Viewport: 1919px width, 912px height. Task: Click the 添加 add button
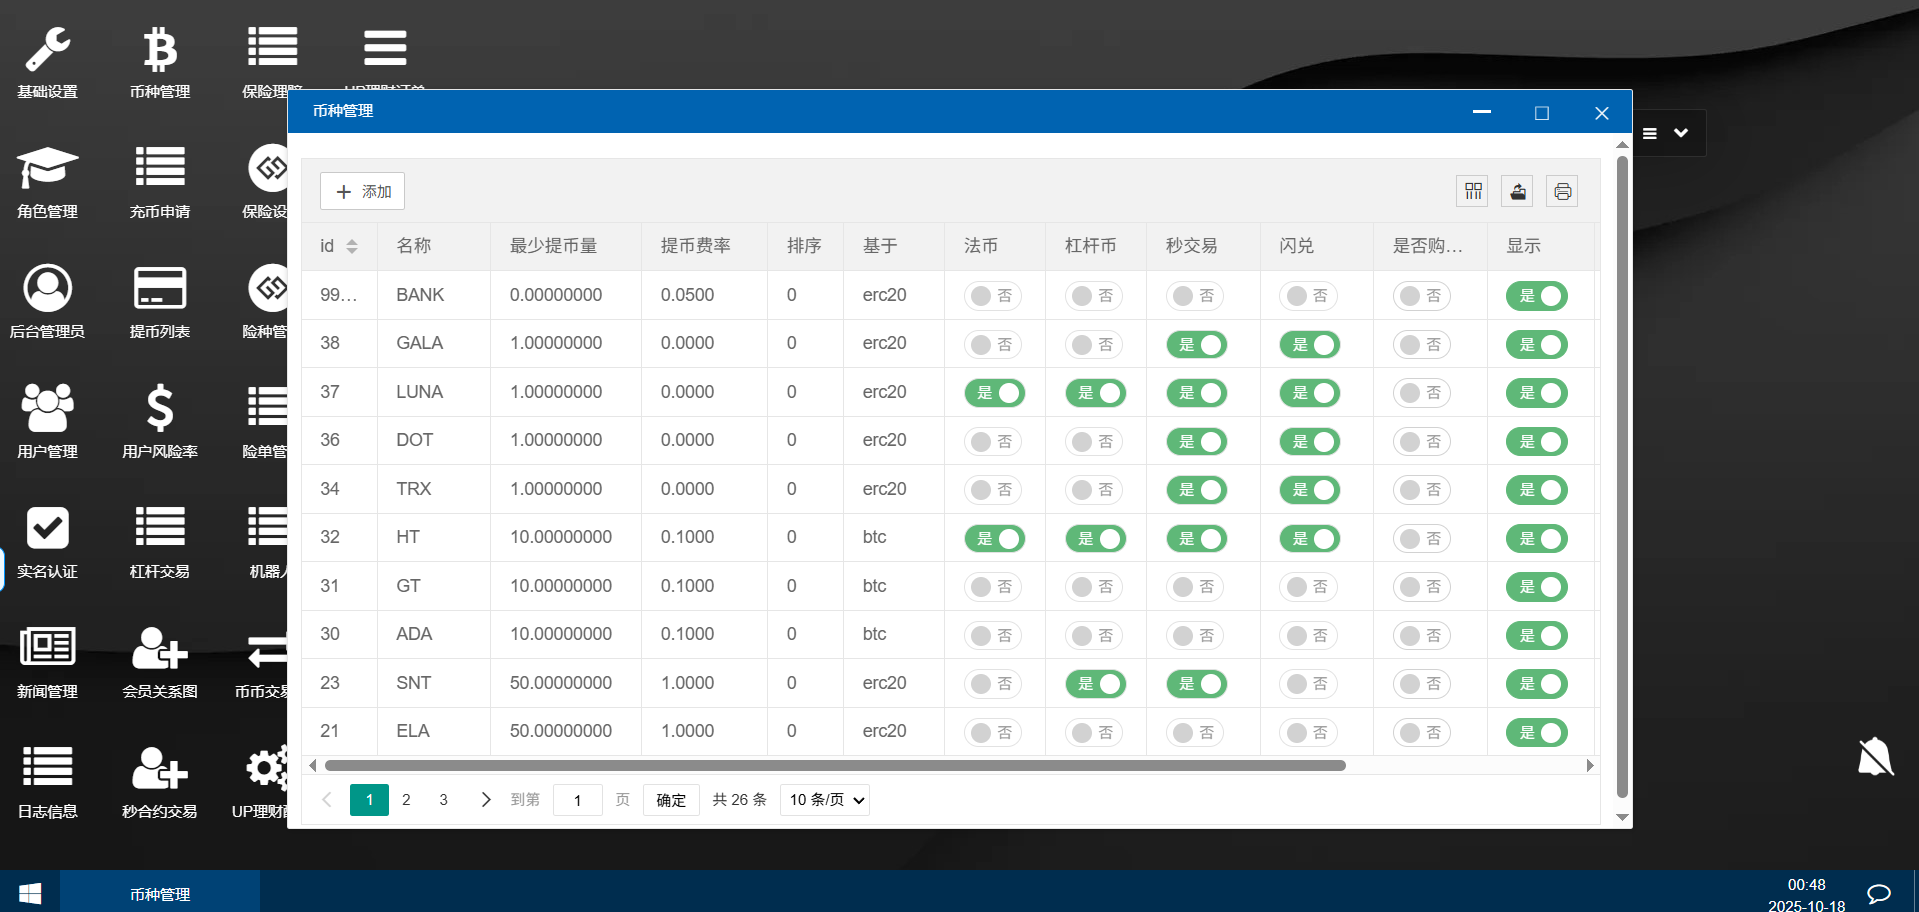(x=362, y=191)
